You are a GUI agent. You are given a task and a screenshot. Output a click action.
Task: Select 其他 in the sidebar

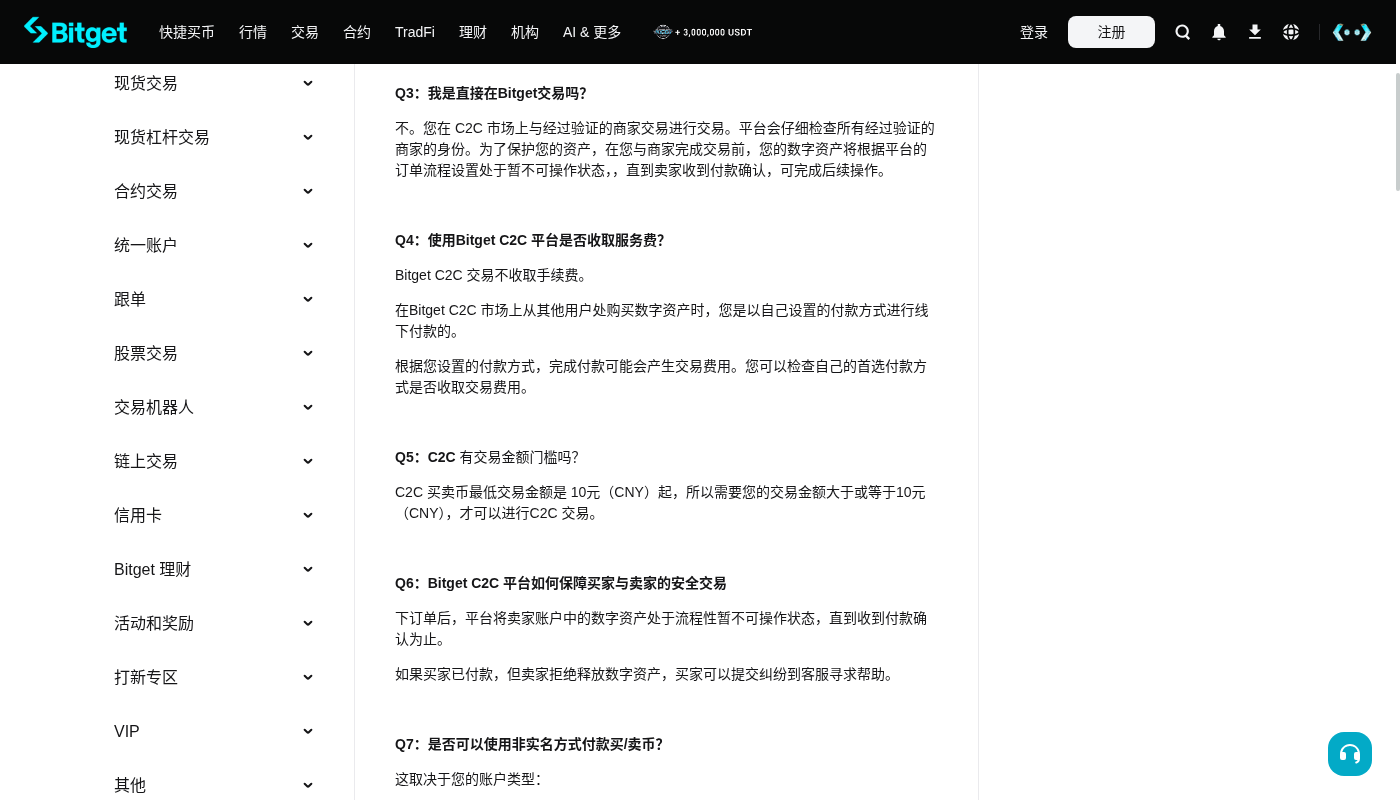(130, 785)
